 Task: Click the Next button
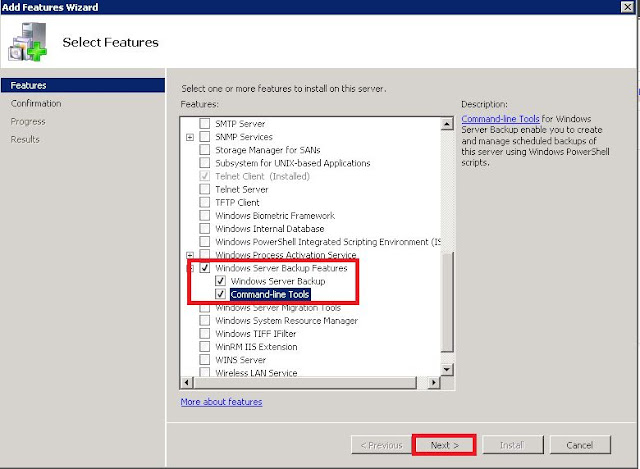point(444,445)
